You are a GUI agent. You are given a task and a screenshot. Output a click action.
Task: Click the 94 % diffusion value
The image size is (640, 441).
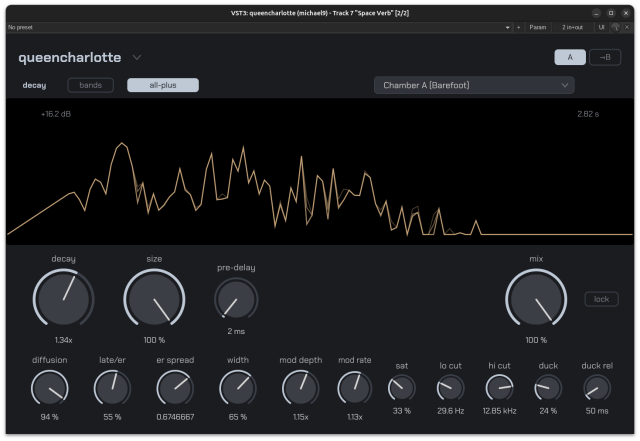[x=49, y=417]
